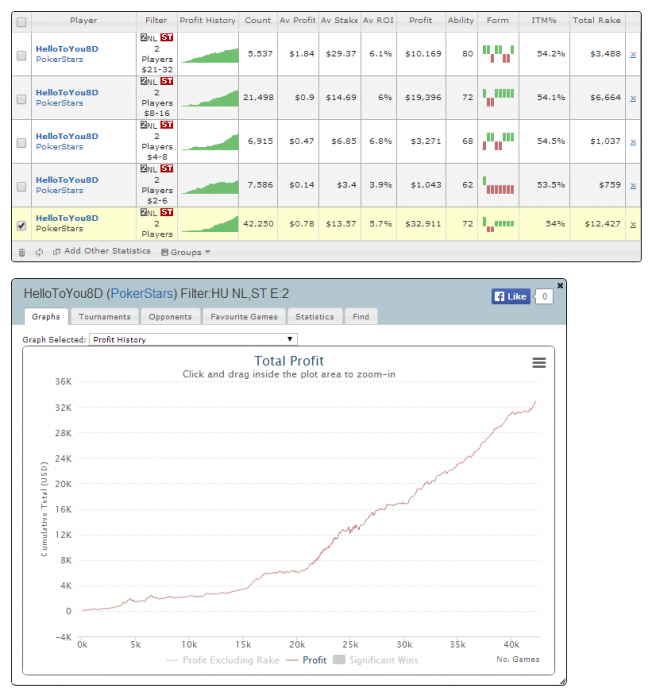Viewport: 652px width, 700px height.
Task: Open the Find tab
Action: (x=361, y=317)
